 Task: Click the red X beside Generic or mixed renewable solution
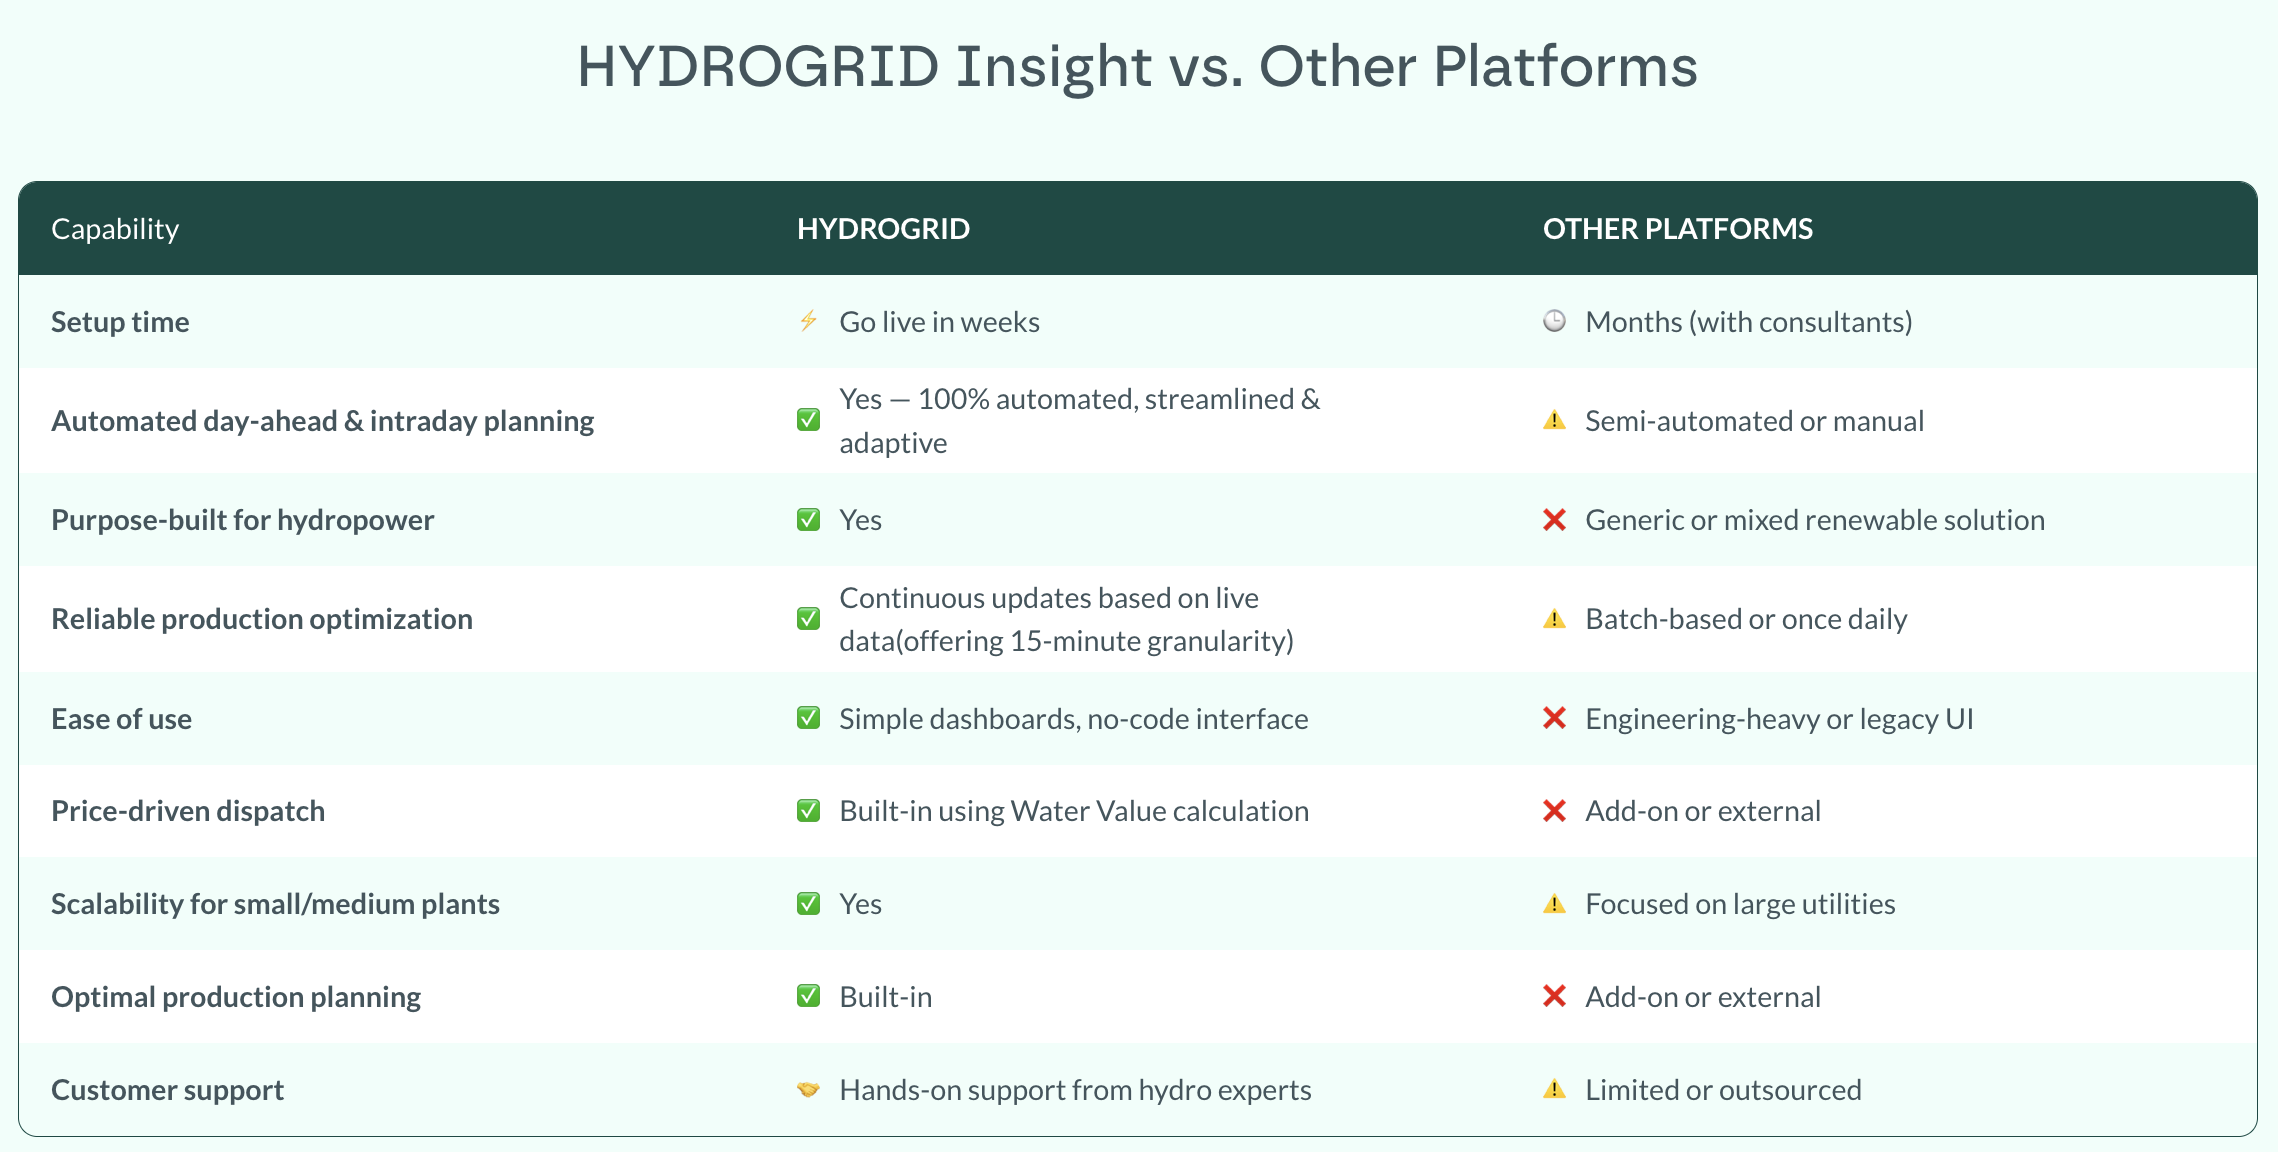(x=1554, y=520)
